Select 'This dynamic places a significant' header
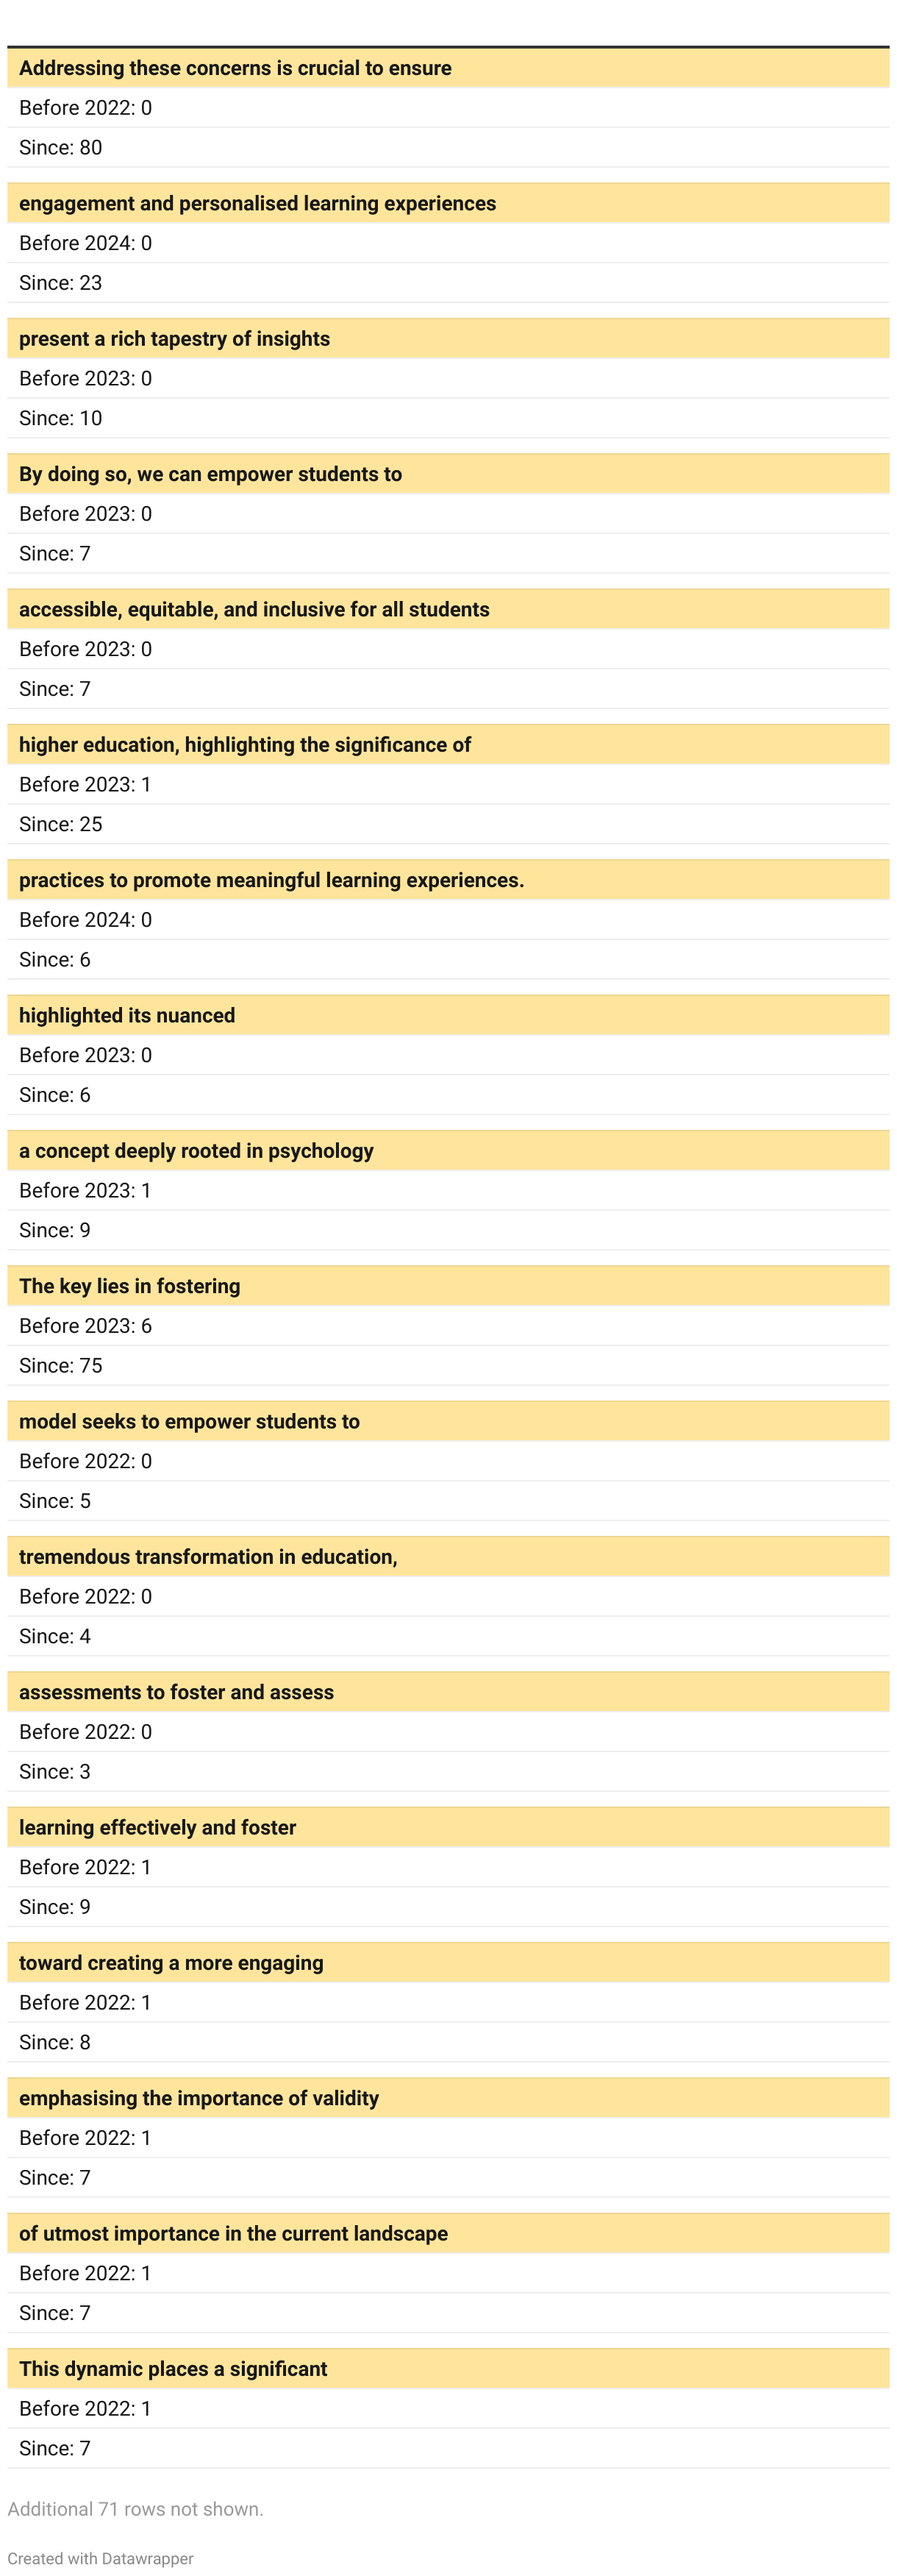897x2576 pixels. point(448,2369)
